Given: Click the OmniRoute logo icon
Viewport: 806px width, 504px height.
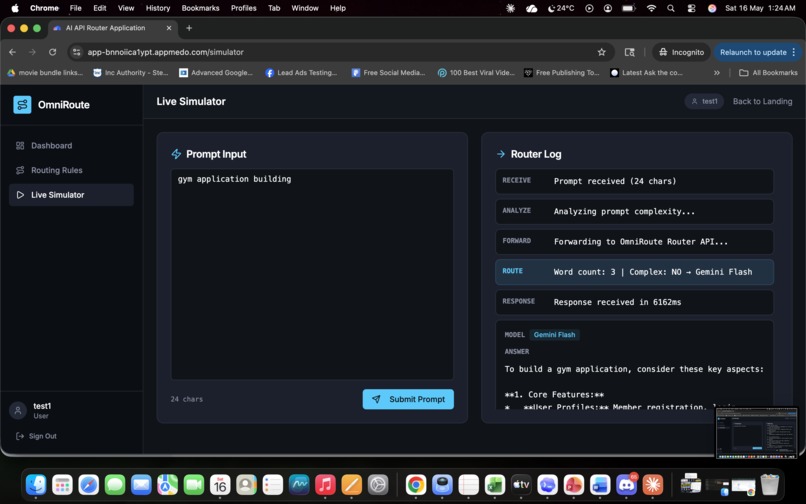Looking at the screenshot, I should pyautogui.click(x=22, y=104).
